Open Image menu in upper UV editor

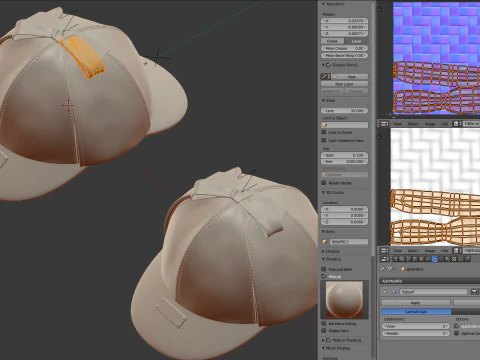coord(430,124)
